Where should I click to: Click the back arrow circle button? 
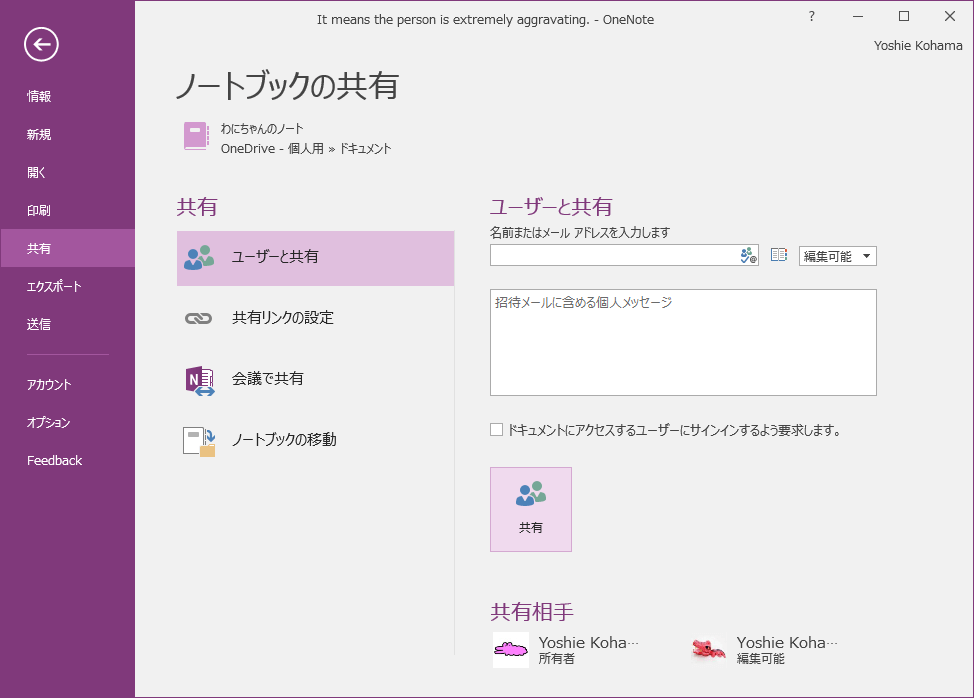tap(42, 45)
